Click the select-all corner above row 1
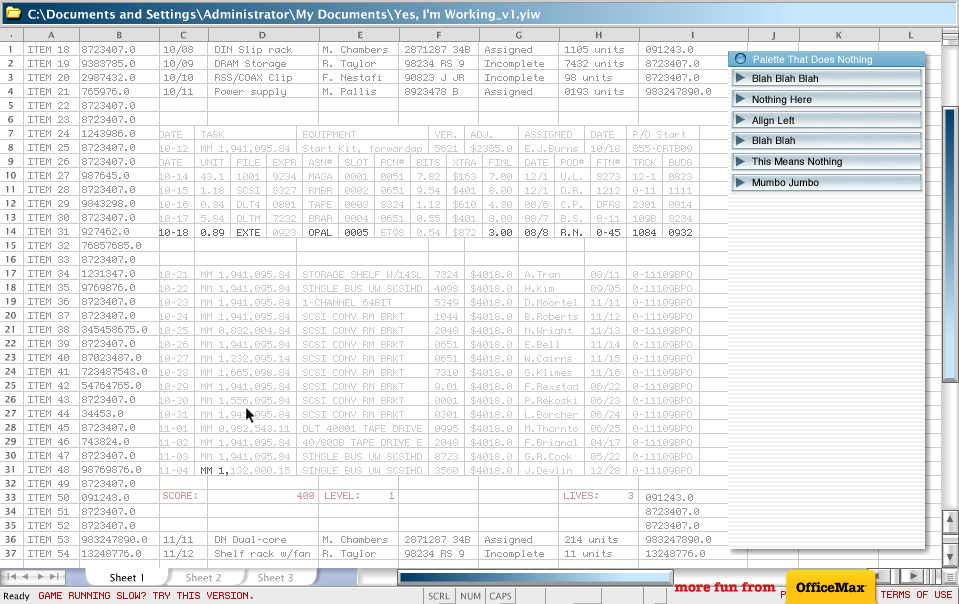Viewport: 959px width, 604px height. [x=11, y=35]
